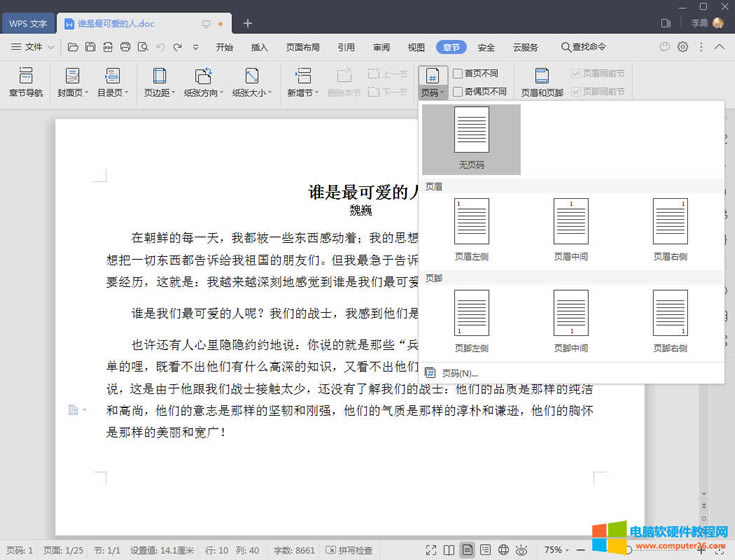Tick the 奇偶页不同 checkbox
The width and height of the screenshot is (735, 560).
tap(458, 91)
